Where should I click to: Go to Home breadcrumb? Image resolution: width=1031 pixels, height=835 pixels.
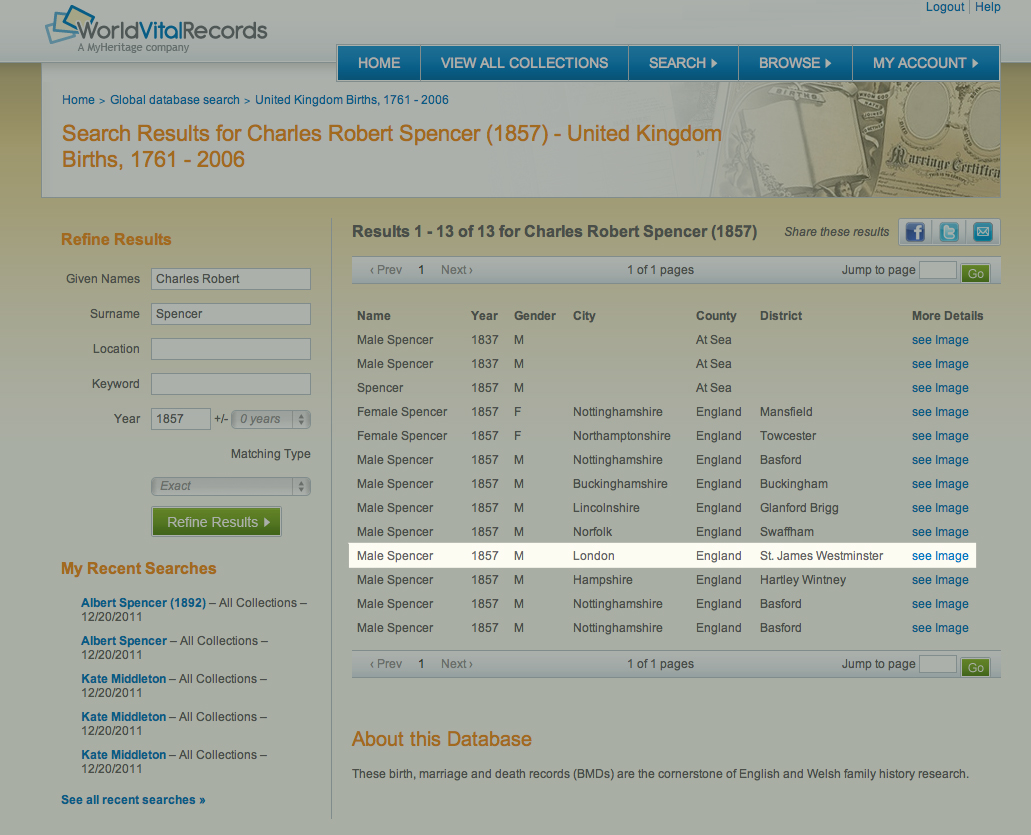click(78, 100)
